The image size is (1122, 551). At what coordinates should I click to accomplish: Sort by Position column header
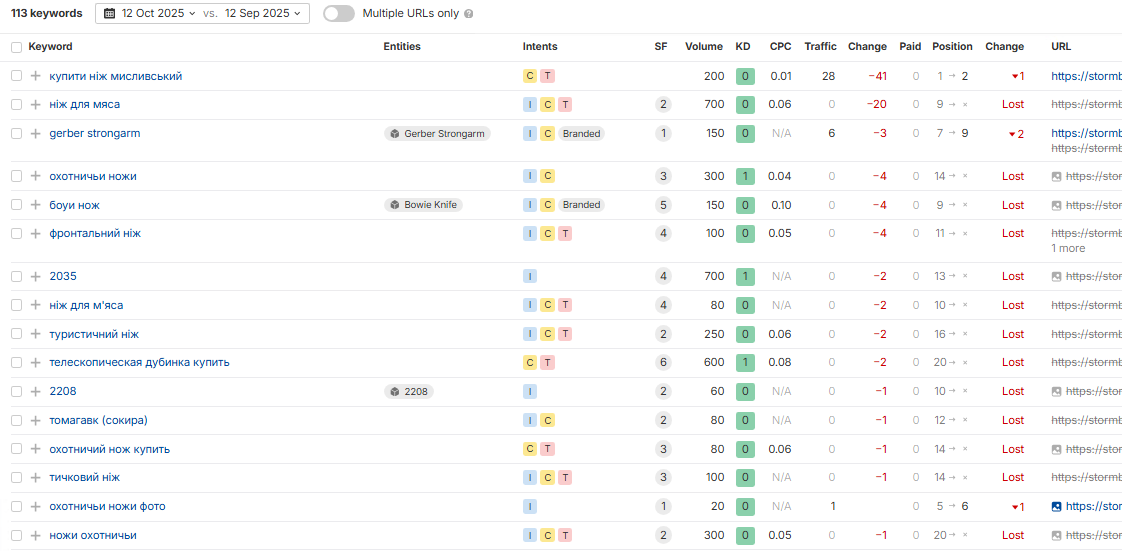(x=952, y=47)
